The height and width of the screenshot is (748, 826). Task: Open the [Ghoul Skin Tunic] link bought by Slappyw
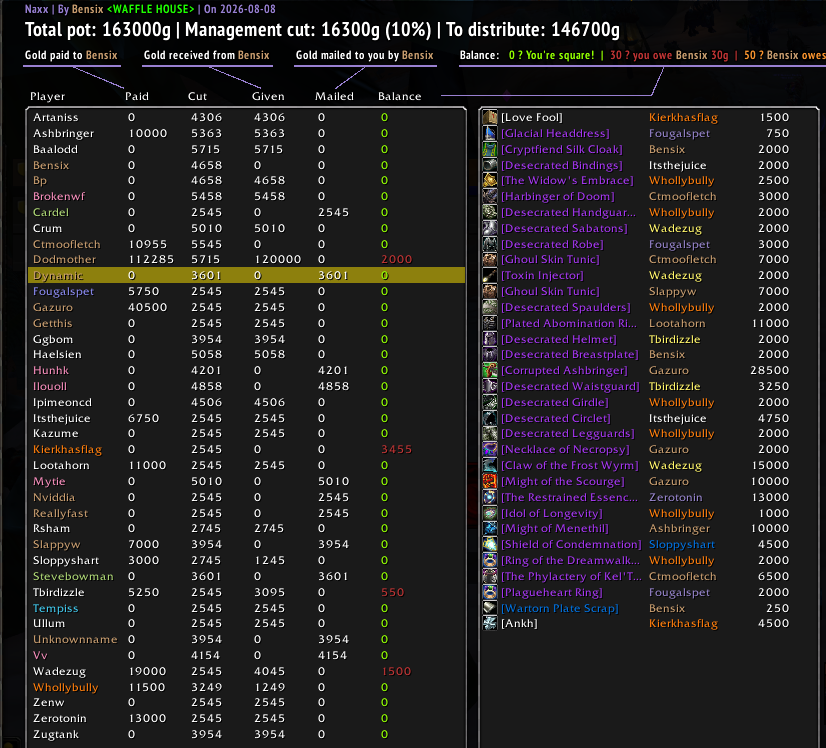(x=550, y=291)
